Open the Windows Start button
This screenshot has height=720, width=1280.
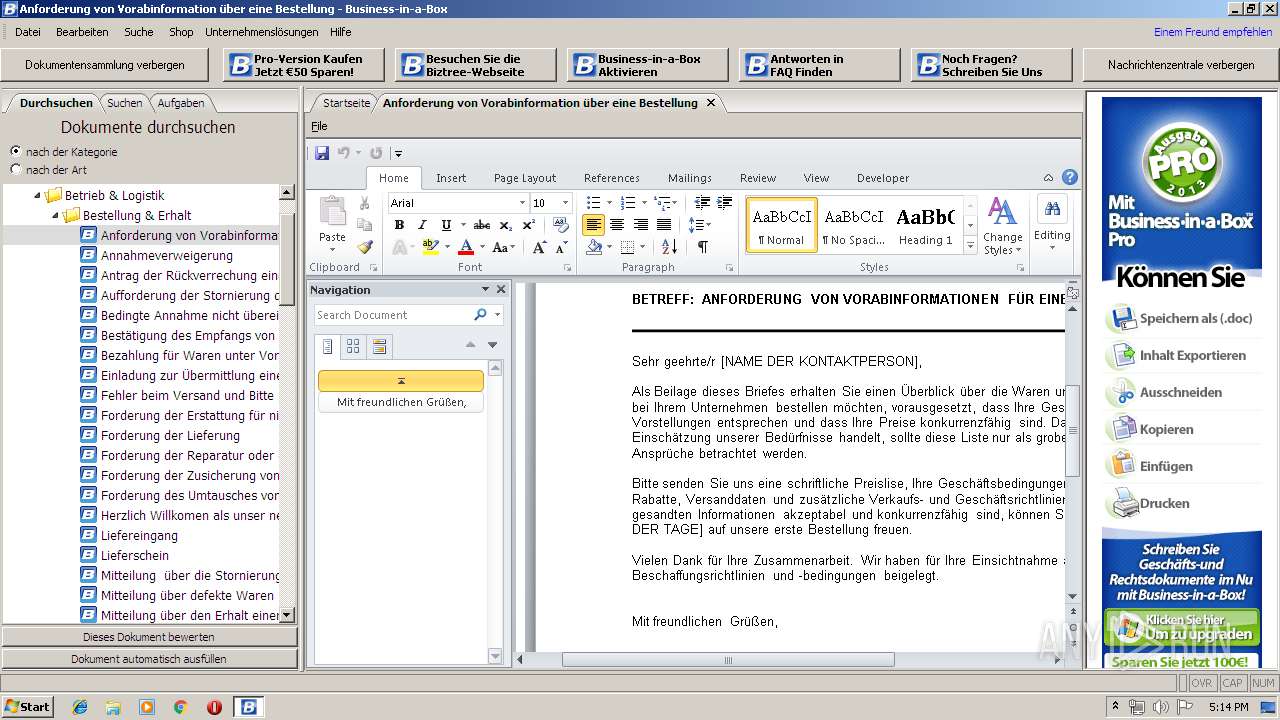click(27, 707)
